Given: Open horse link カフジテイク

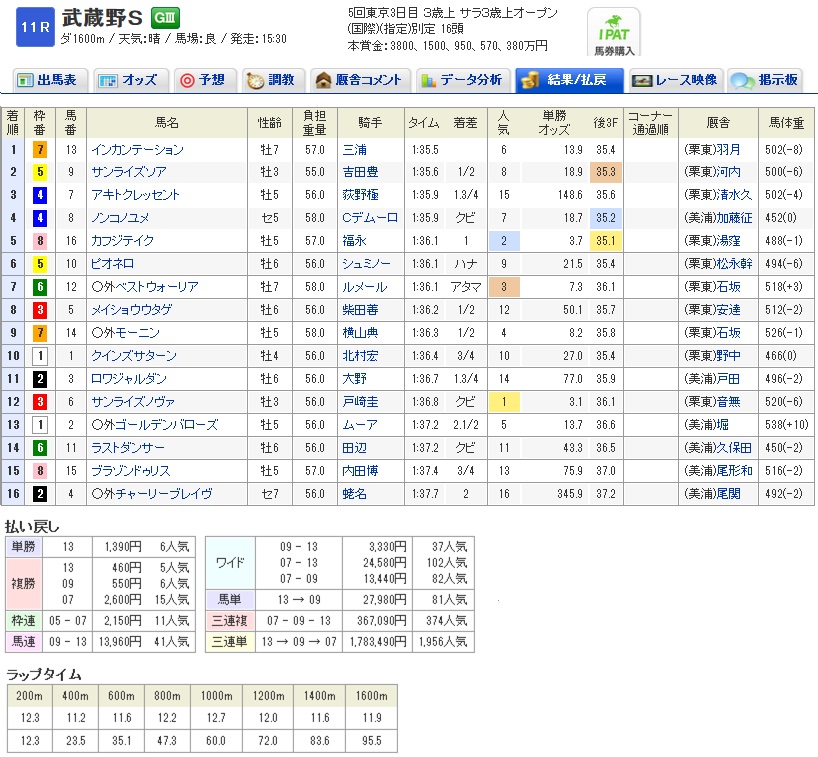Looking at the screenshot, I should click(124, 240).
